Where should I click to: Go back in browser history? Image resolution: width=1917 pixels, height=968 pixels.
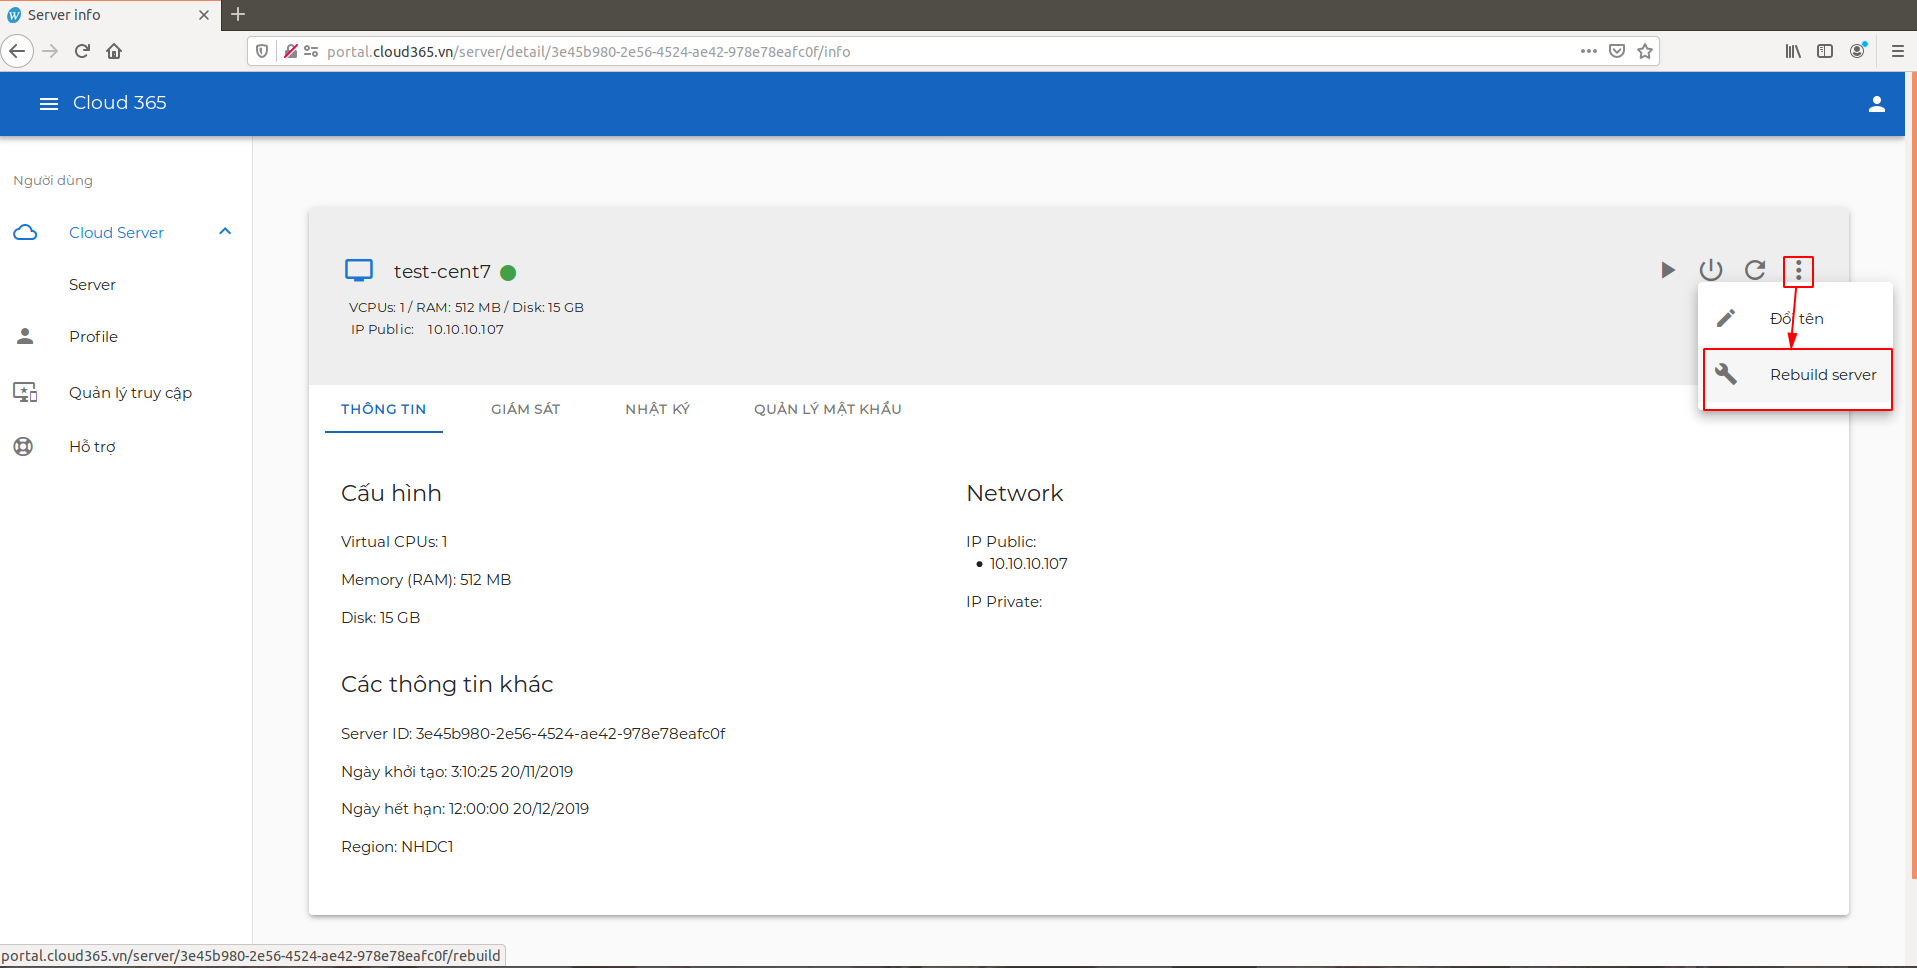(x=17, y=51)
